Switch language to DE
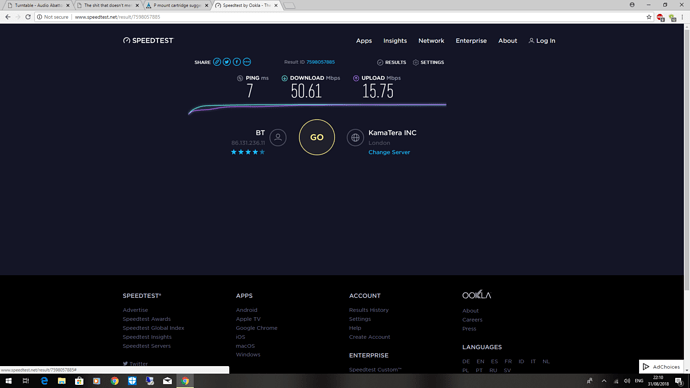This screenshot has width=690, height=388. click(x=466, y=362)
